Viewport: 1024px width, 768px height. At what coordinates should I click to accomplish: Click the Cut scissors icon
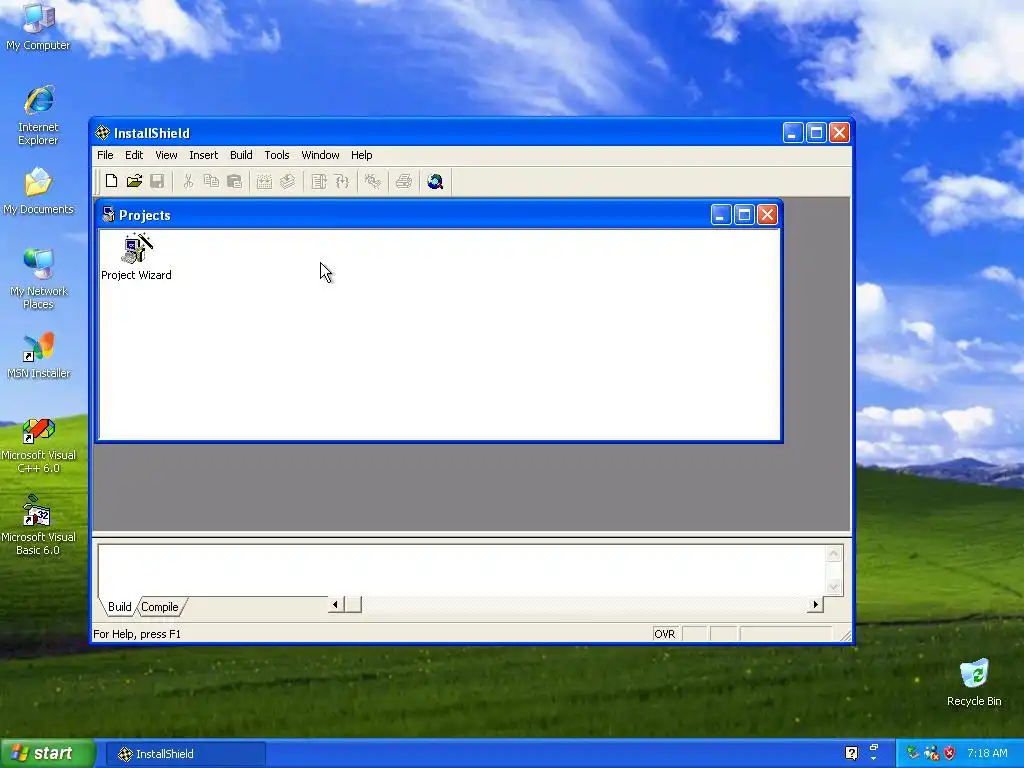pos(189,181)
